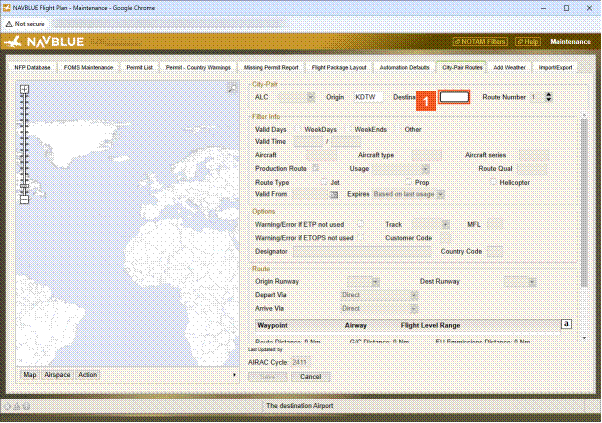The image size is (602, 423).
Task: Open the Import/Export tab
Action: click(555, 68)
